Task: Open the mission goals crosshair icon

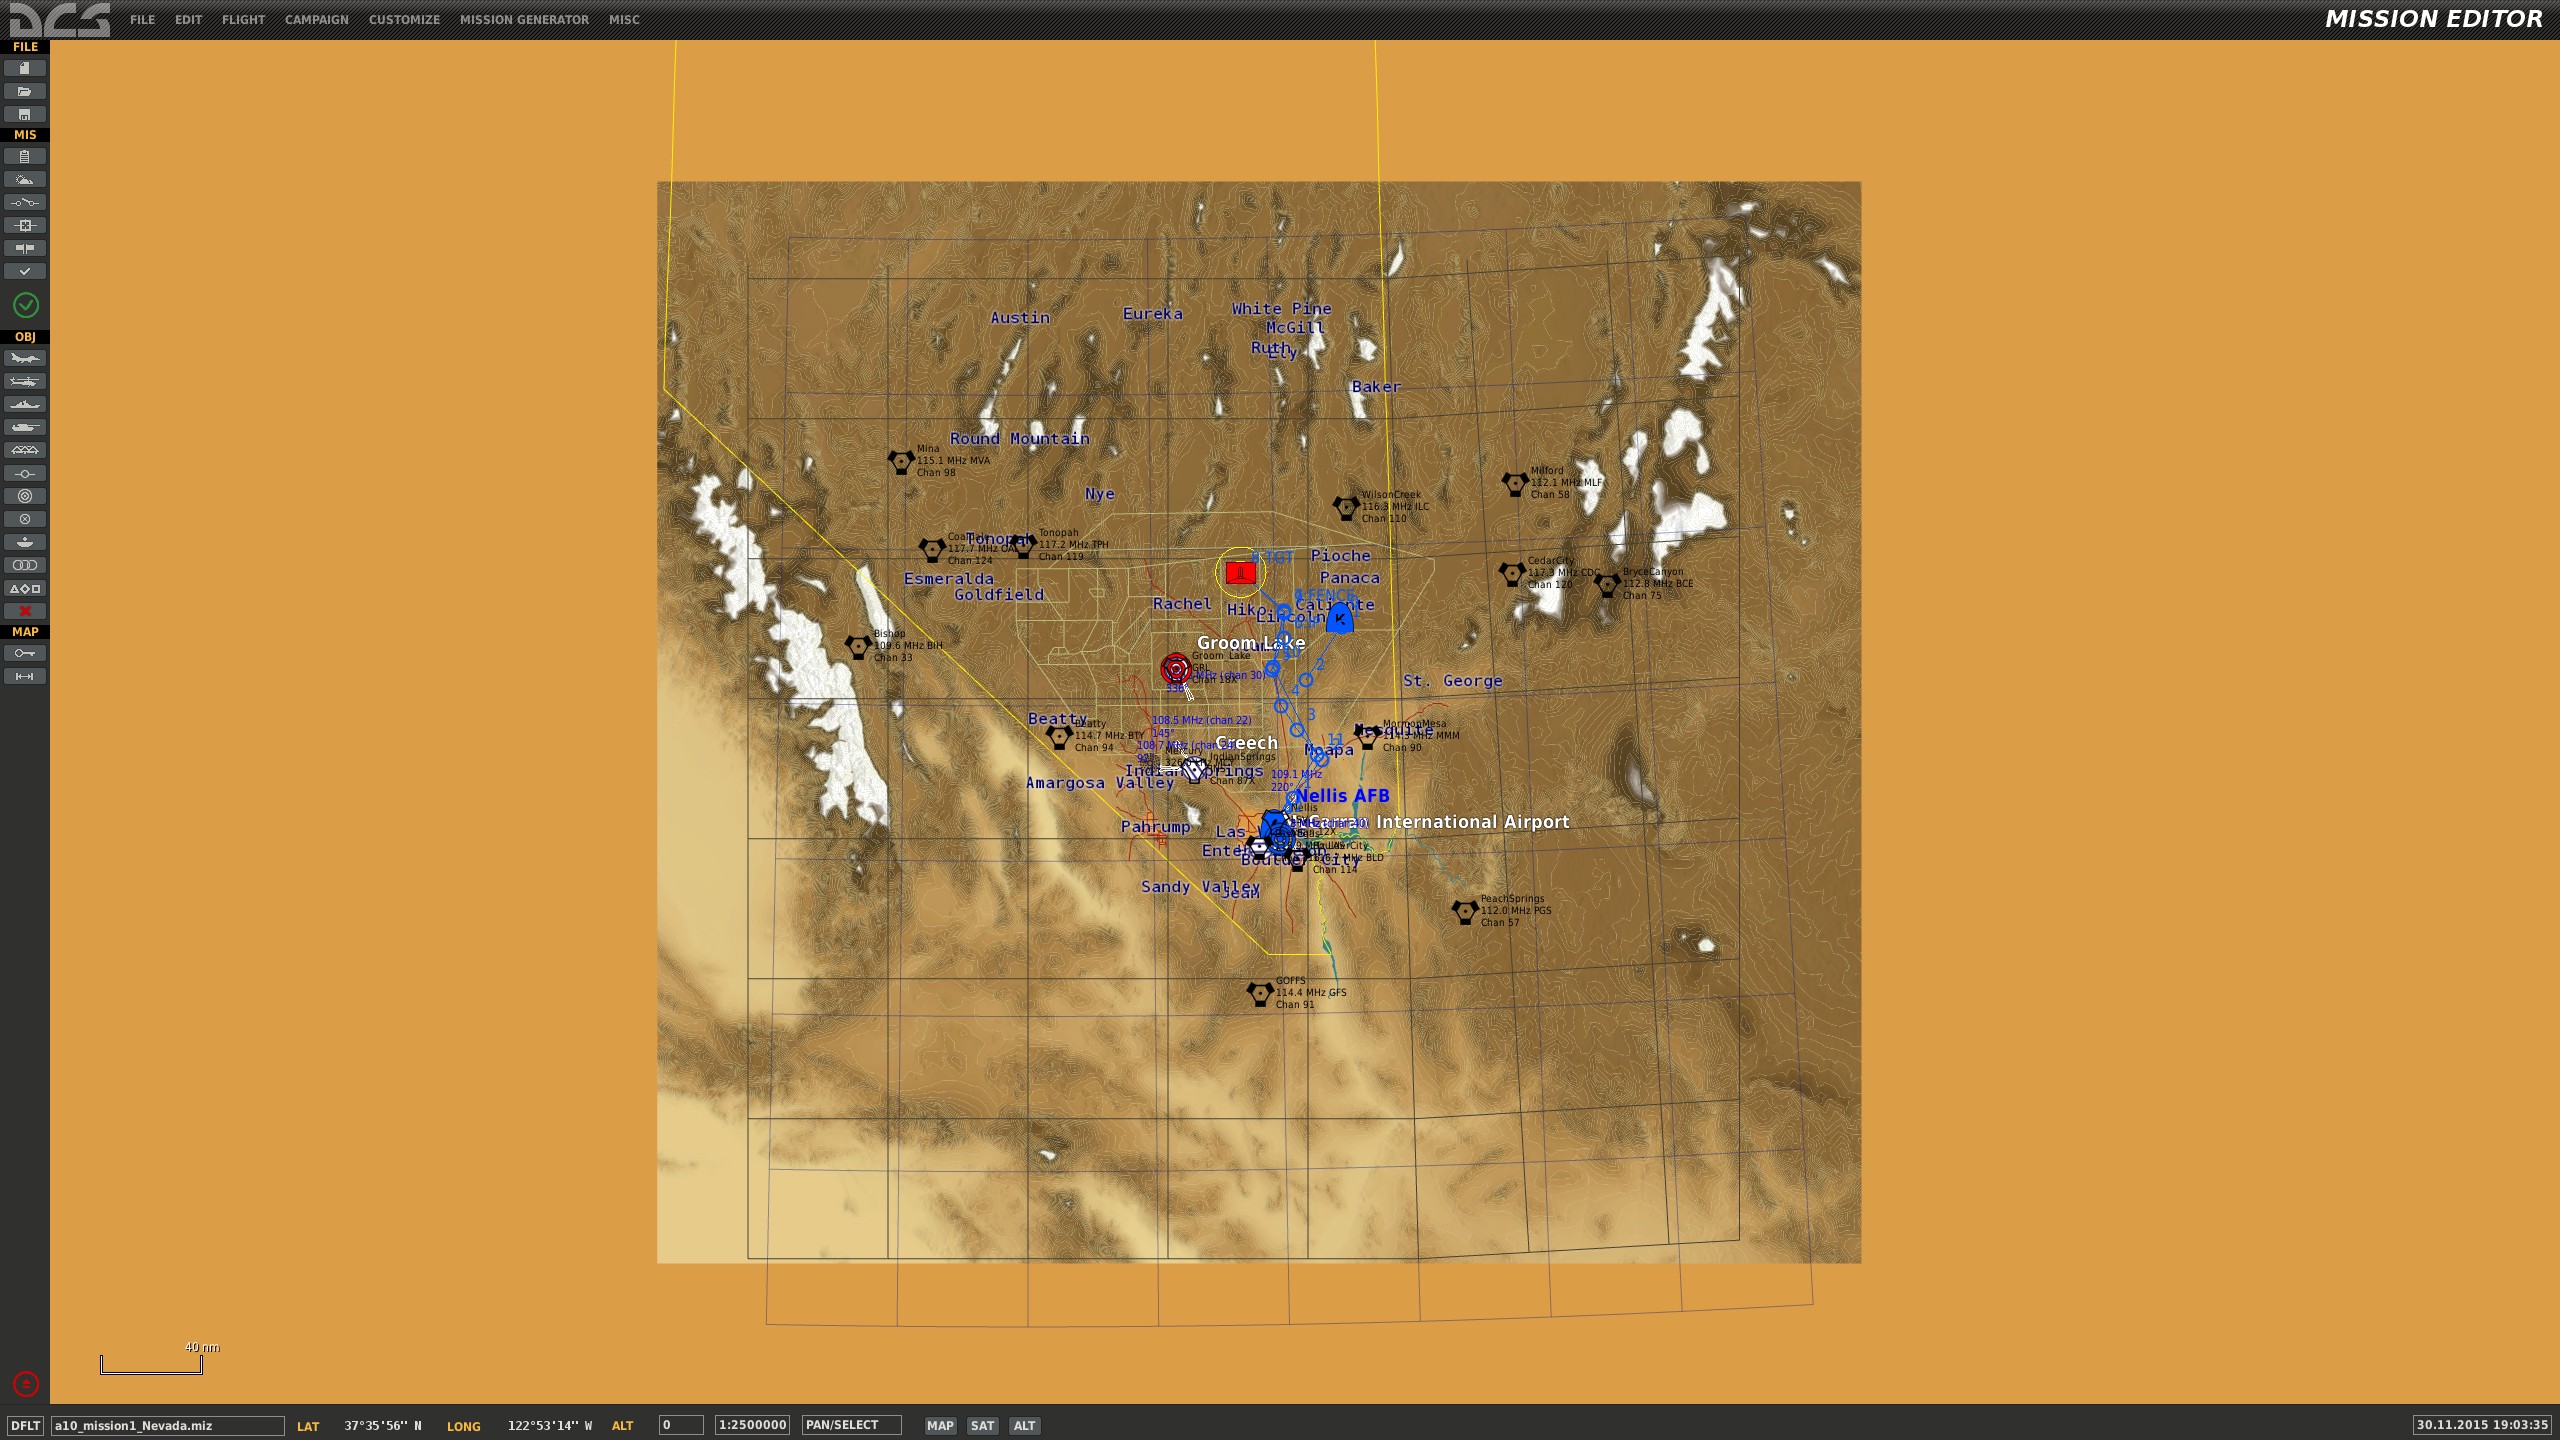Action: (x=25, y=225)
